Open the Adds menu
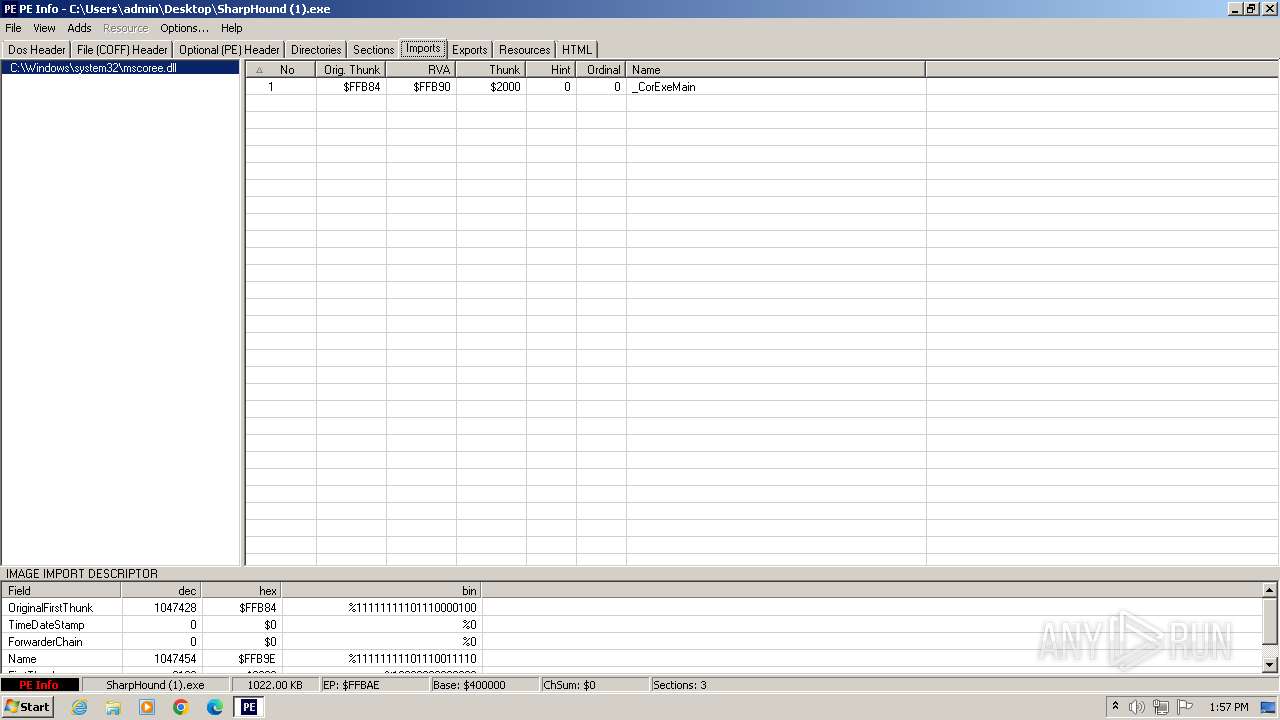Image resolution: width=1280 pixels, height=720 pixels. (x=79, y=28)
